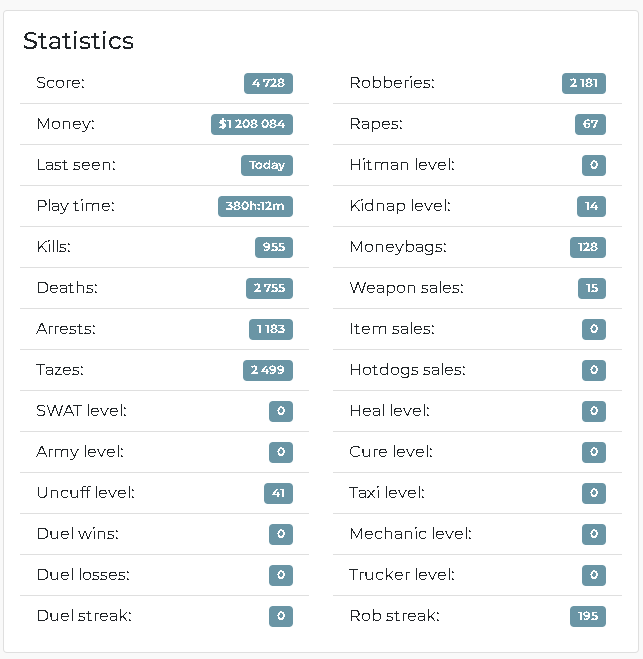Click the Mechanic level zero badge

(594, 534)
